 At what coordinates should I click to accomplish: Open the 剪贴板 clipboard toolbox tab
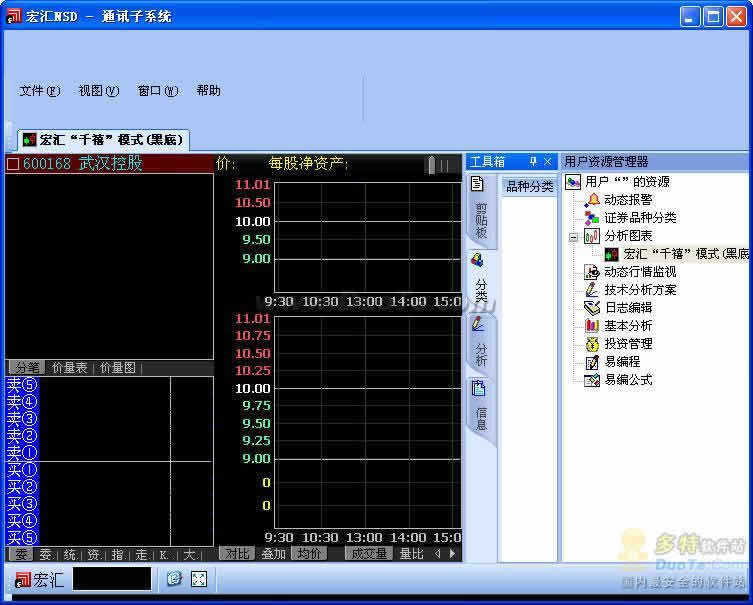481,211
